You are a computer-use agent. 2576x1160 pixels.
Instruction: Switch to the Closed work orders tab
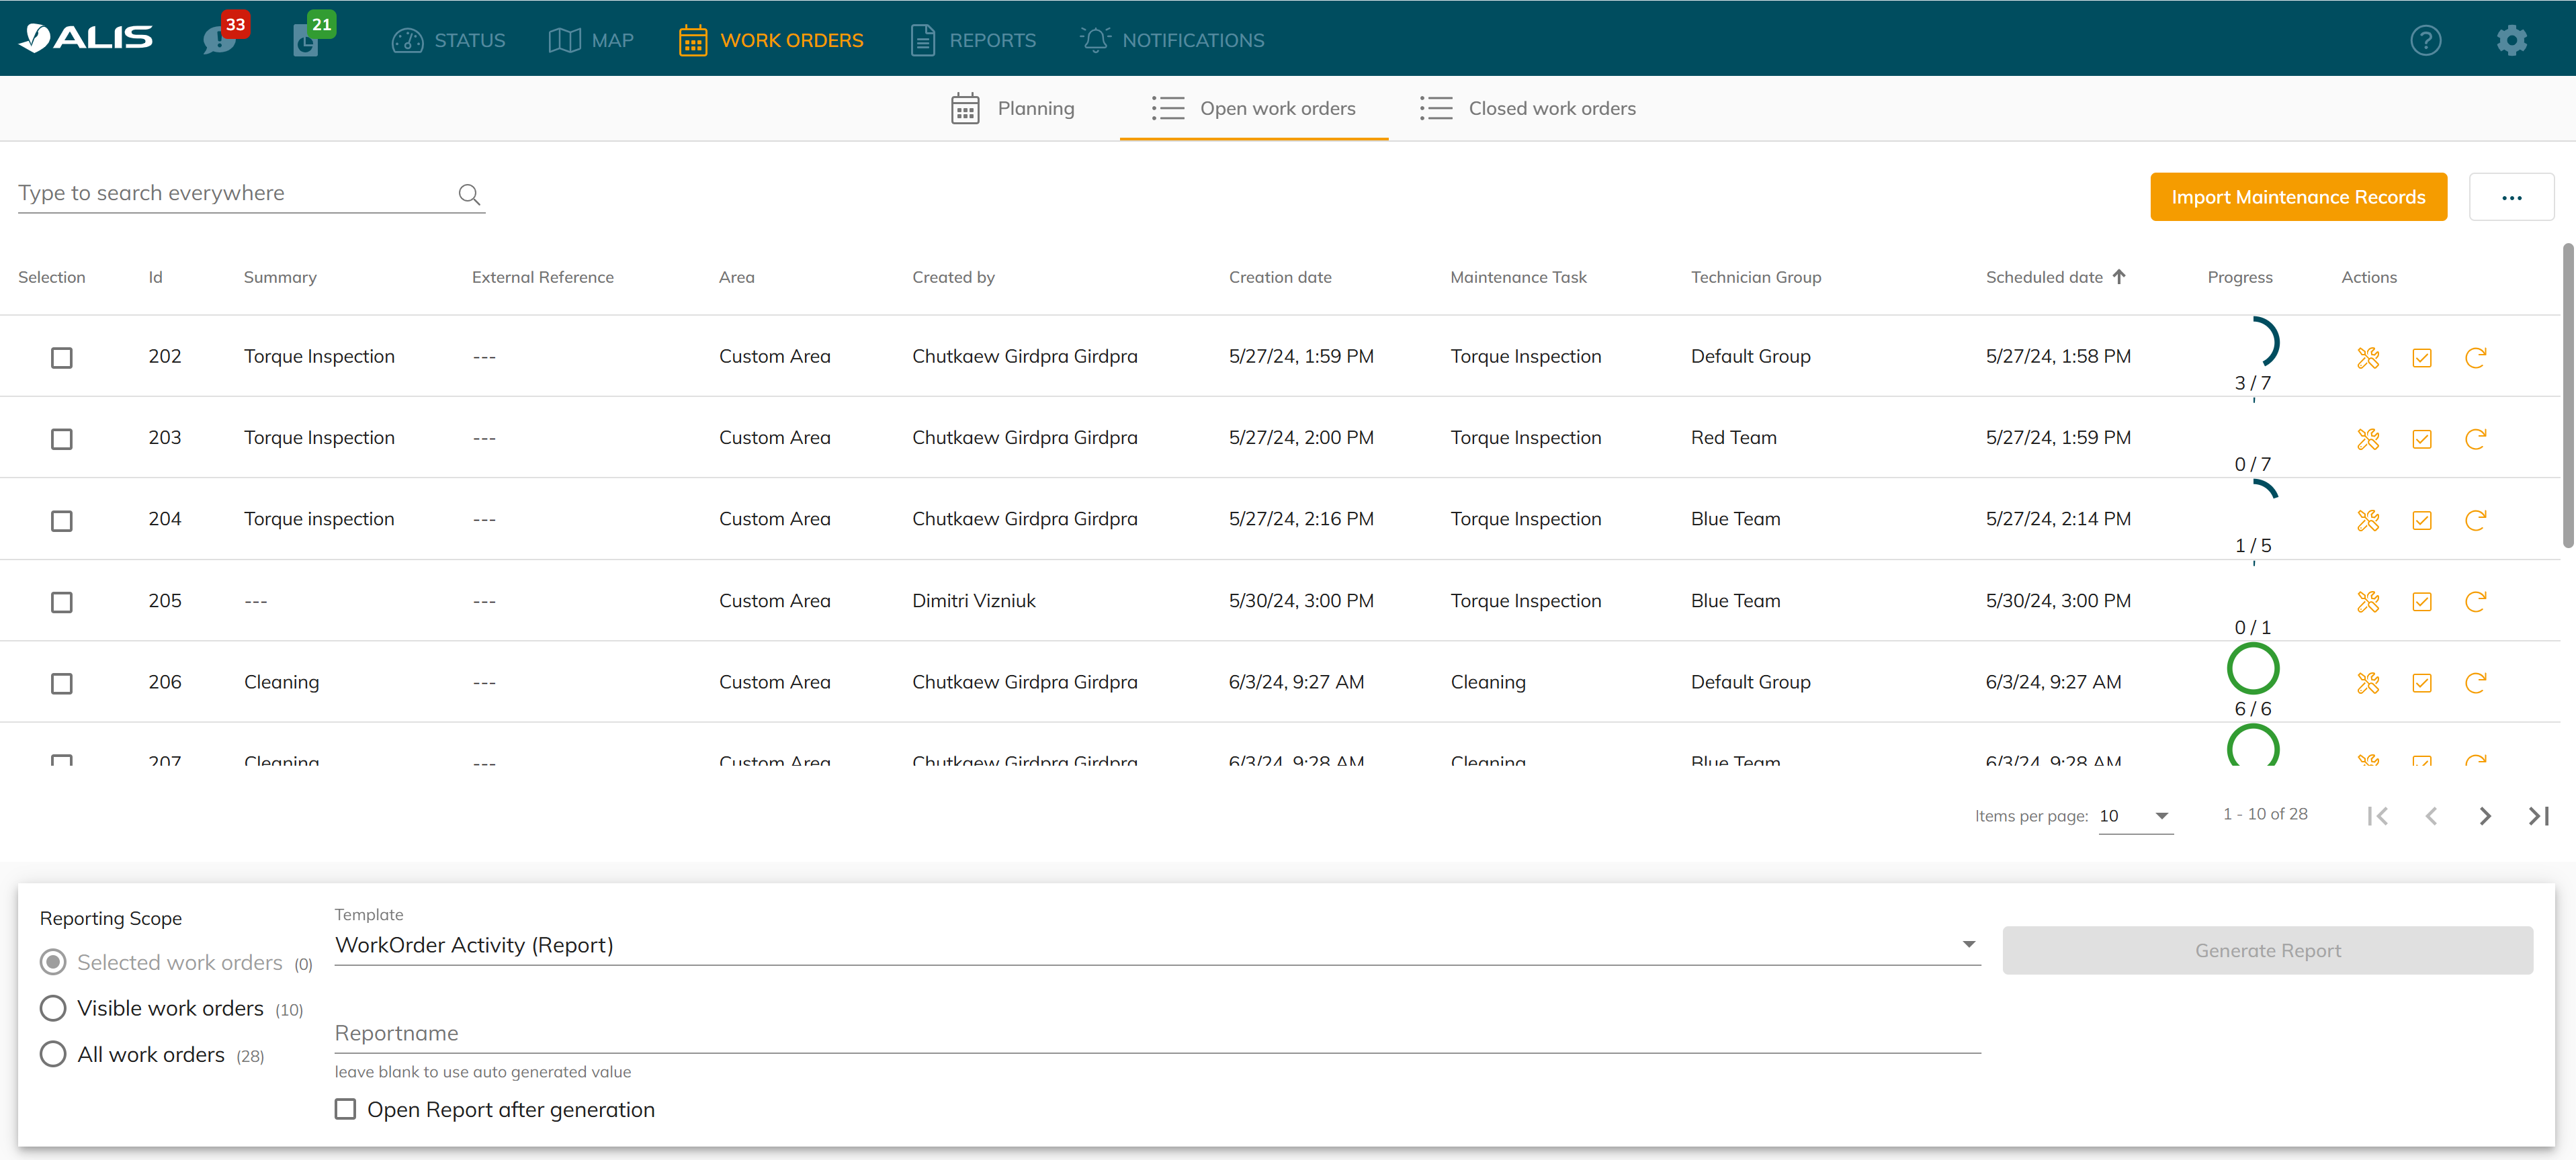point(1528,108)
